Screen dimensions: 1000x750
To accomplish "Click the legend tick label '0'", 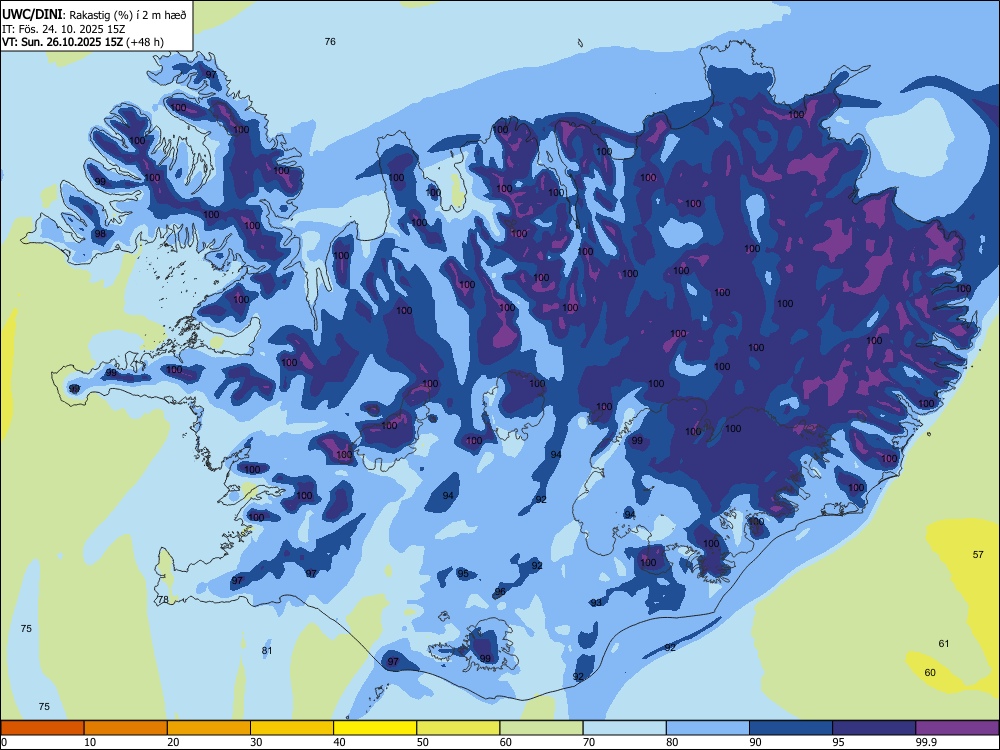I will click(4, 742).
